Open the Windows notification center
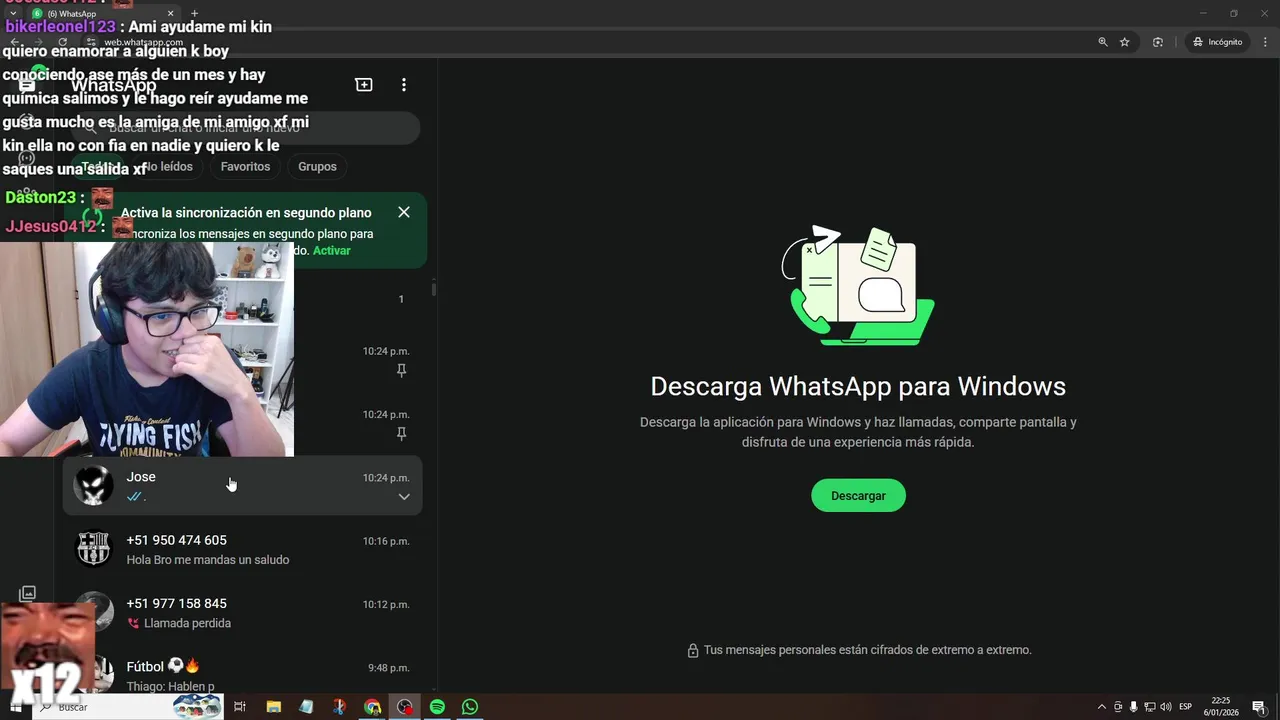 coord(1259,707)
